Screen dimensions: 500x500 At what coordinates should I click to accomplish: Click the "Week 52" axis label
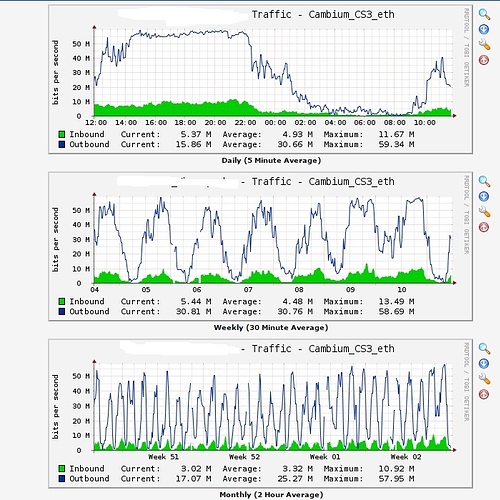click(x=244, y=457)
